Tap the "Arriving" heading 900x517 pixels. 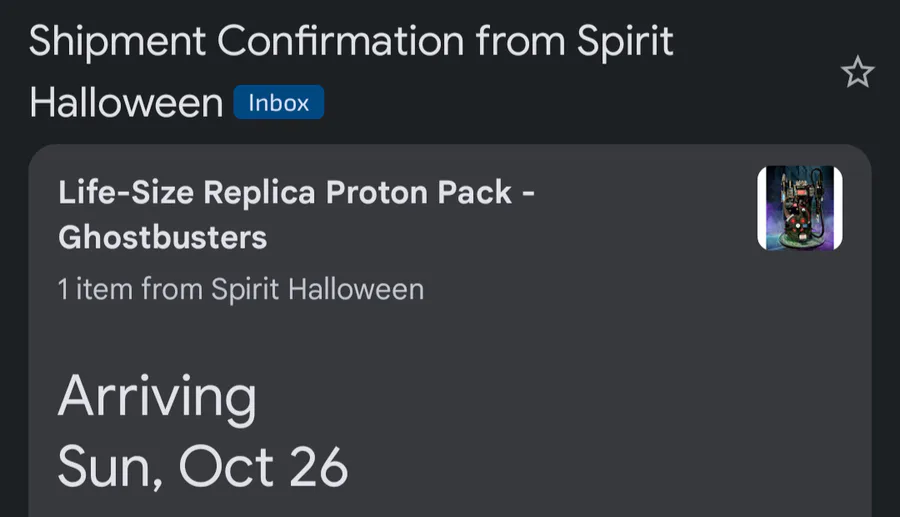(x=157, y=398)
